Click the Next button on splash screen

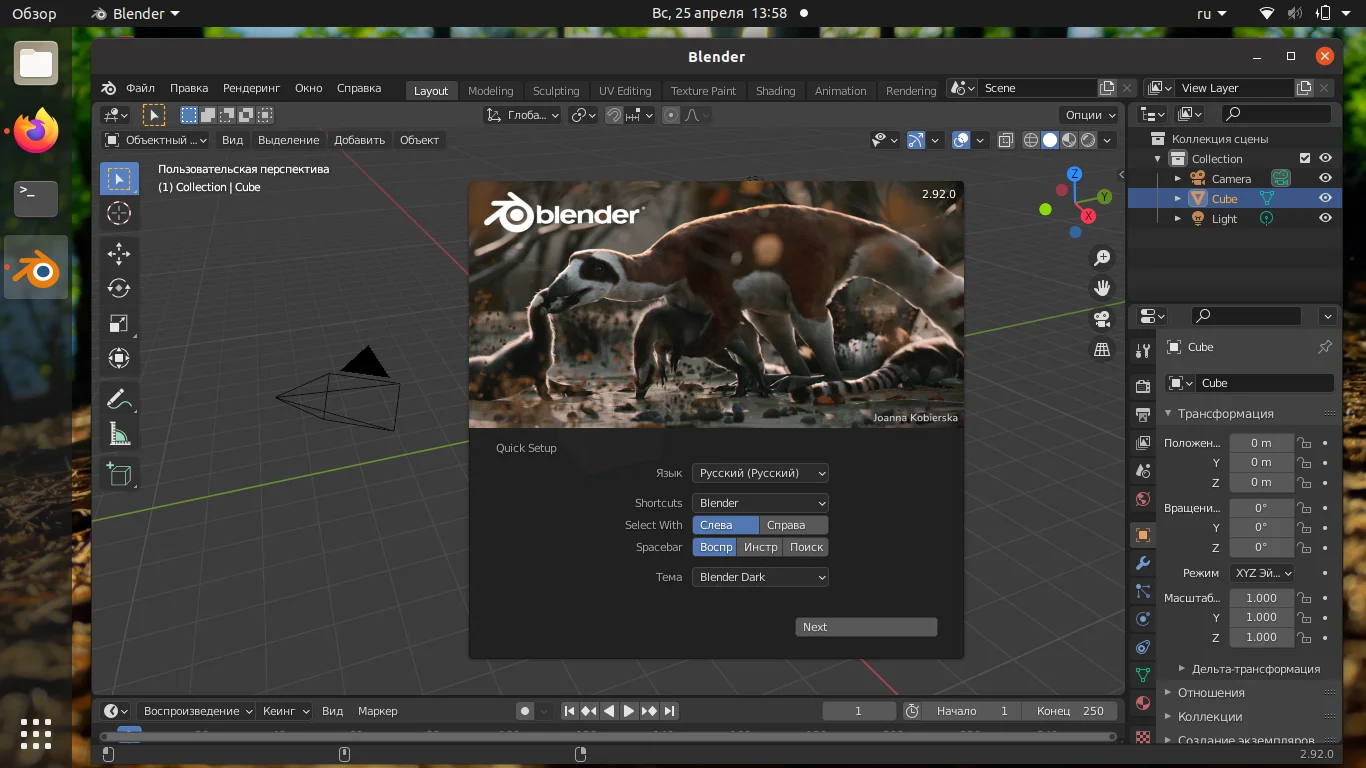[x=866, y=627]
